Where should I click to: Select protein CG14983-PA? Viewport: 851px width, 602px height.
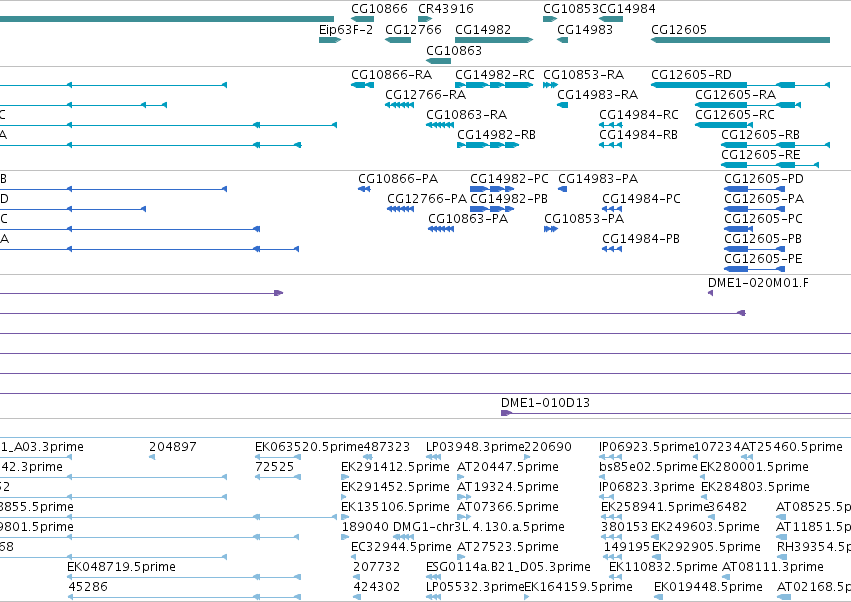(598, 179)
